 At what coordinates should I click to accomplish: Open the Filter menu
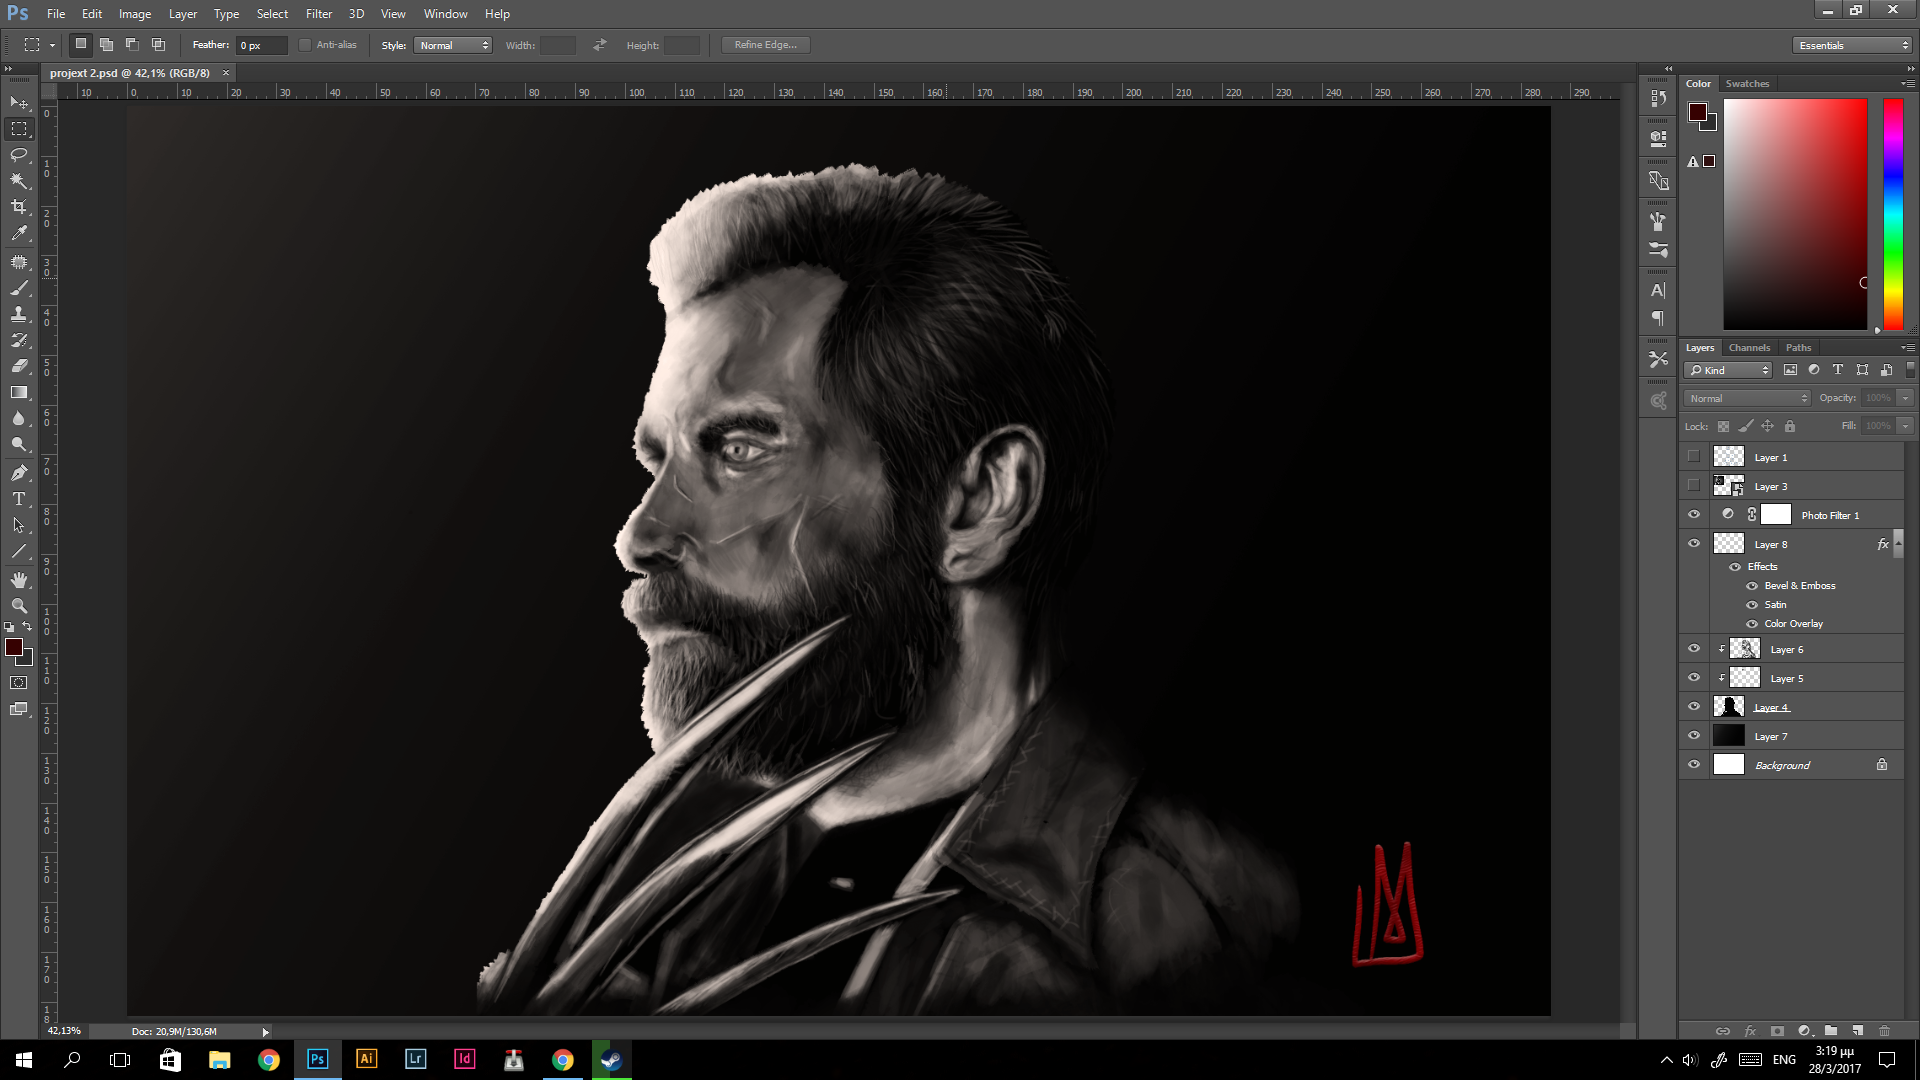coord(318,14)
